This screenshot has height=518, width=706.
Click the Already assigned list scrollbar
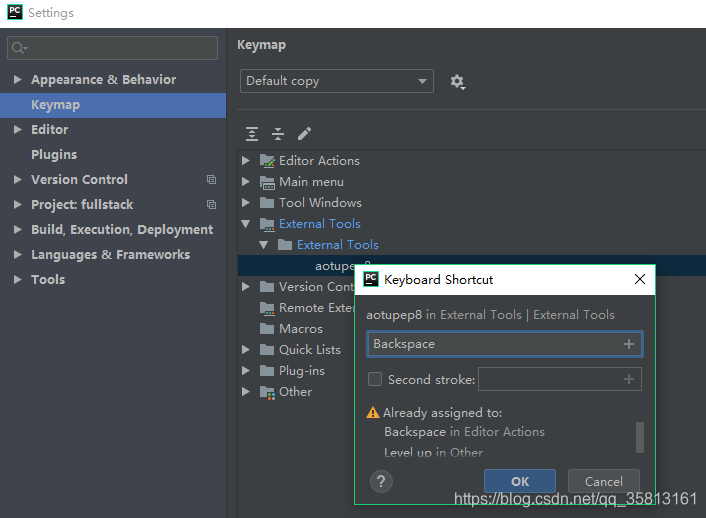tap(640, 437)
